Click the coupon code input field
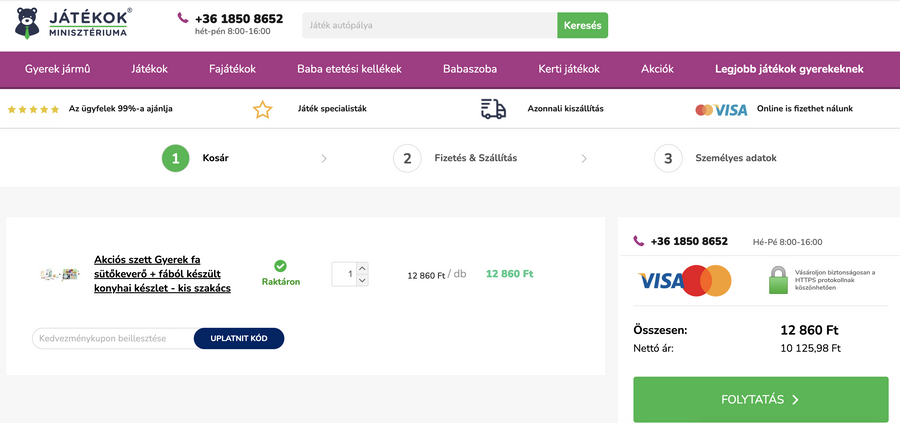 point(113,339)
